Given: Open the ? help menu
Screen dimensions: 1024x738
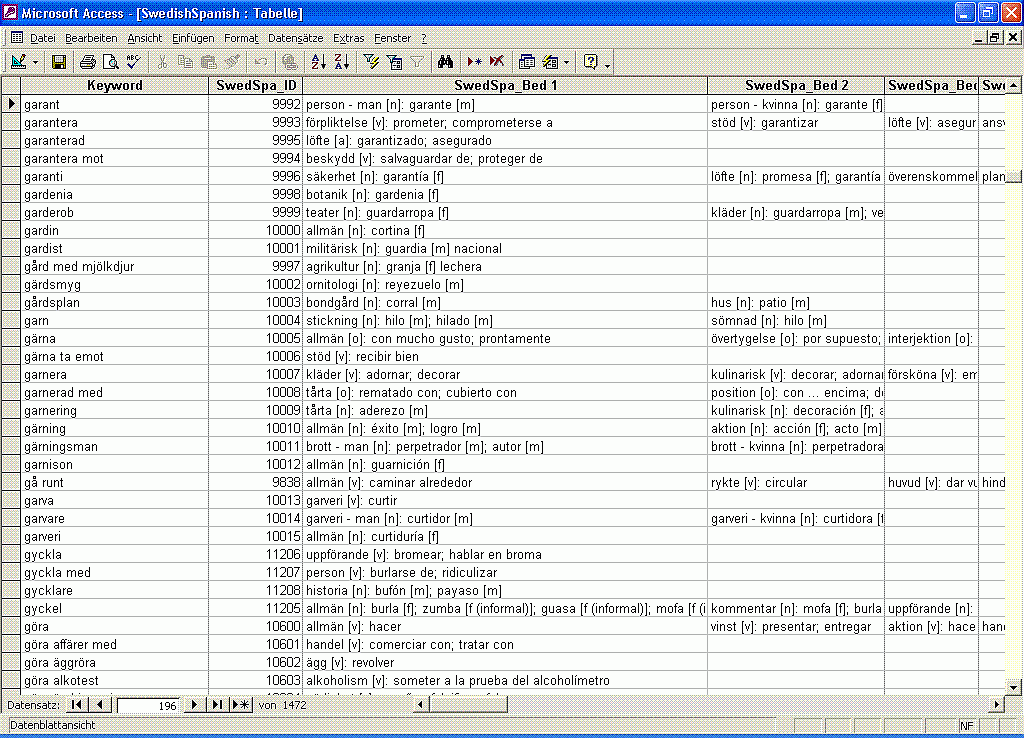Looking at the screenshot, I should tap(424, 38).
